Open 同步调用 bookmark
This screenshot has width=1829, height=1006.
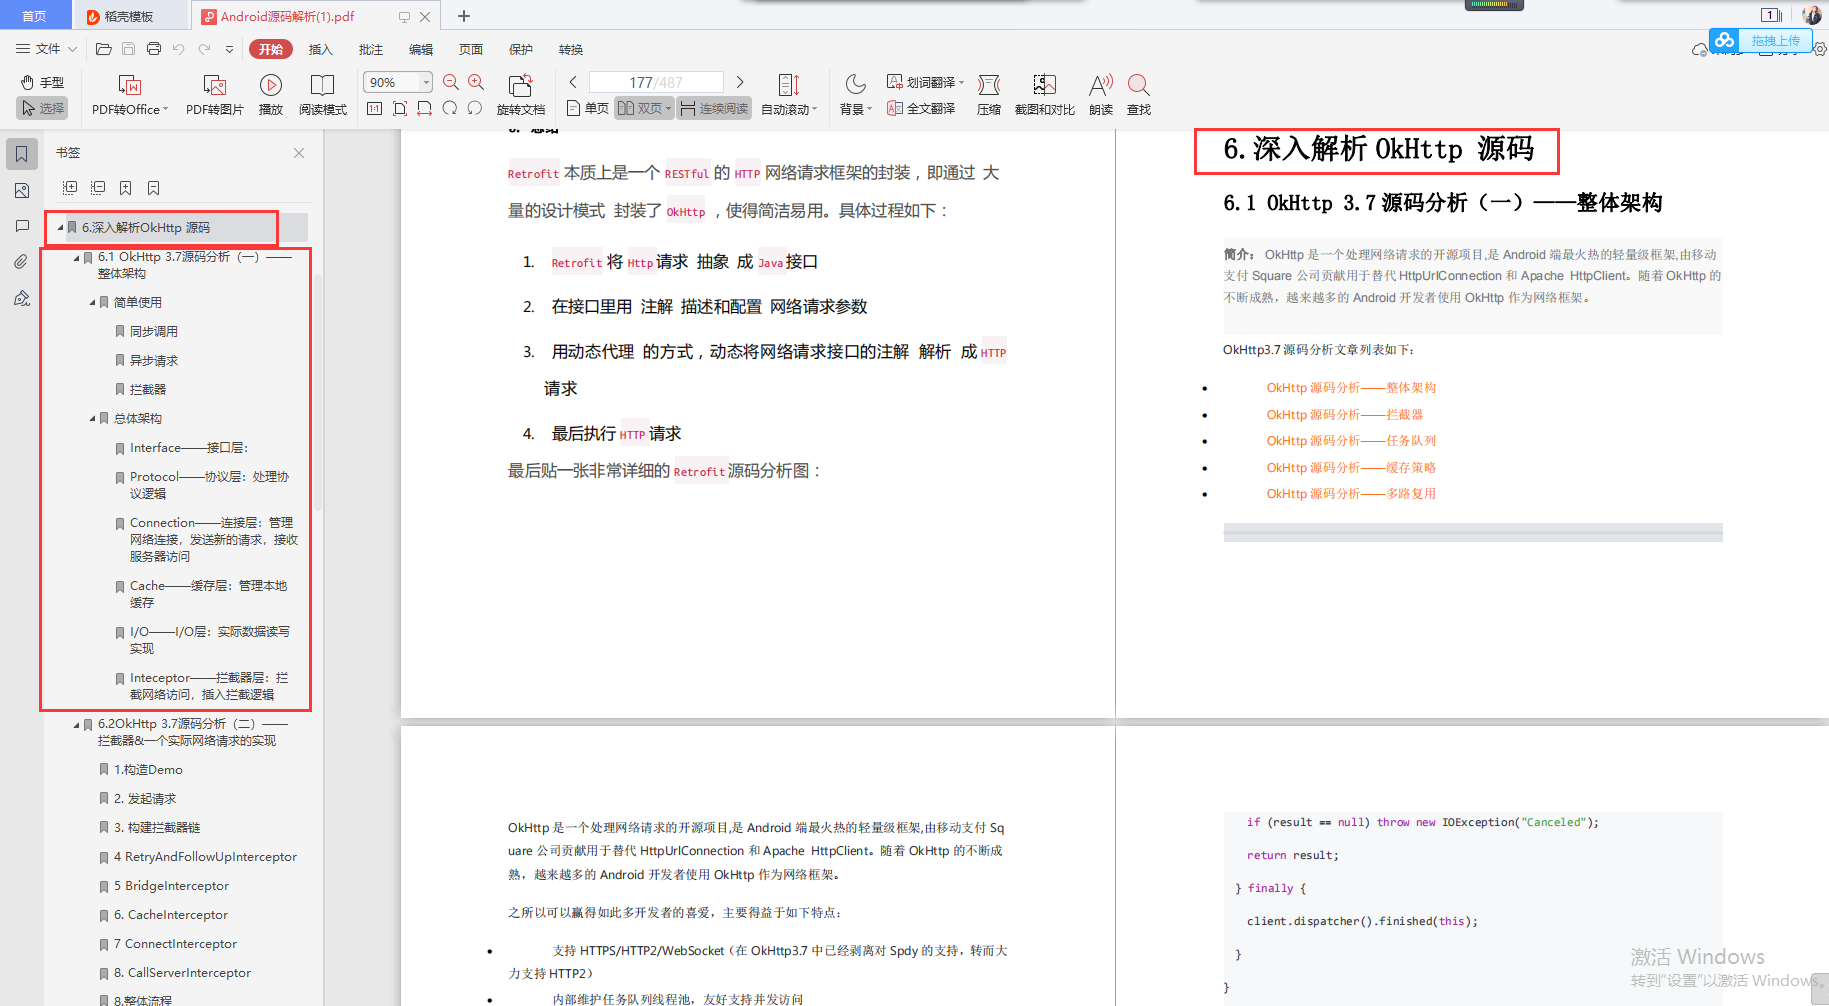click(x=154, y=332)
